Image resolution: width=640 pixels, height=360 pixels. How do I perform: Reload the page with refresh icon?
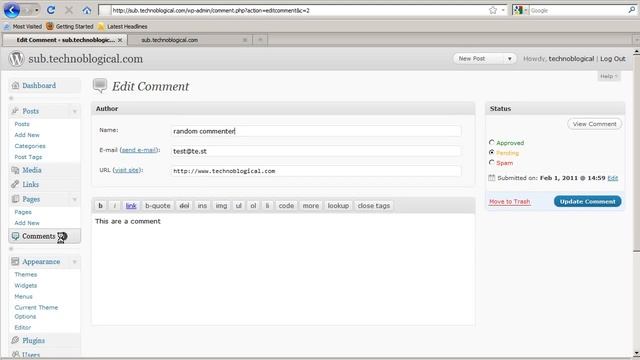click(x=51, y=10)
